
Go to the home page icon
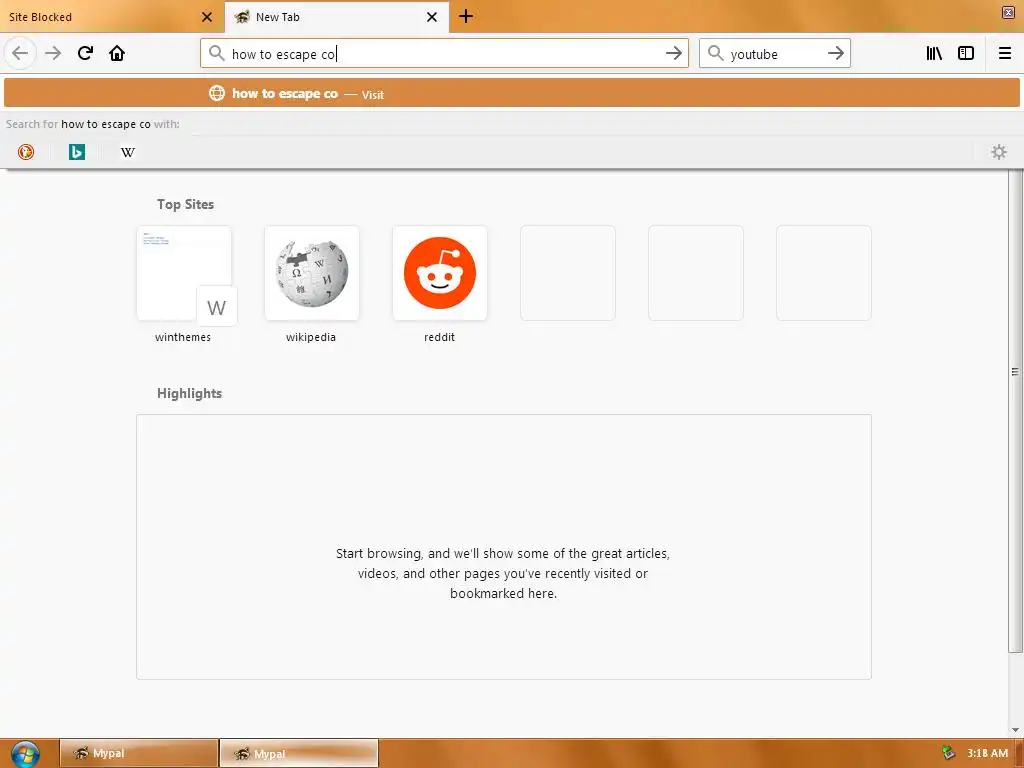pyautogui.click(x=117, y=53)
